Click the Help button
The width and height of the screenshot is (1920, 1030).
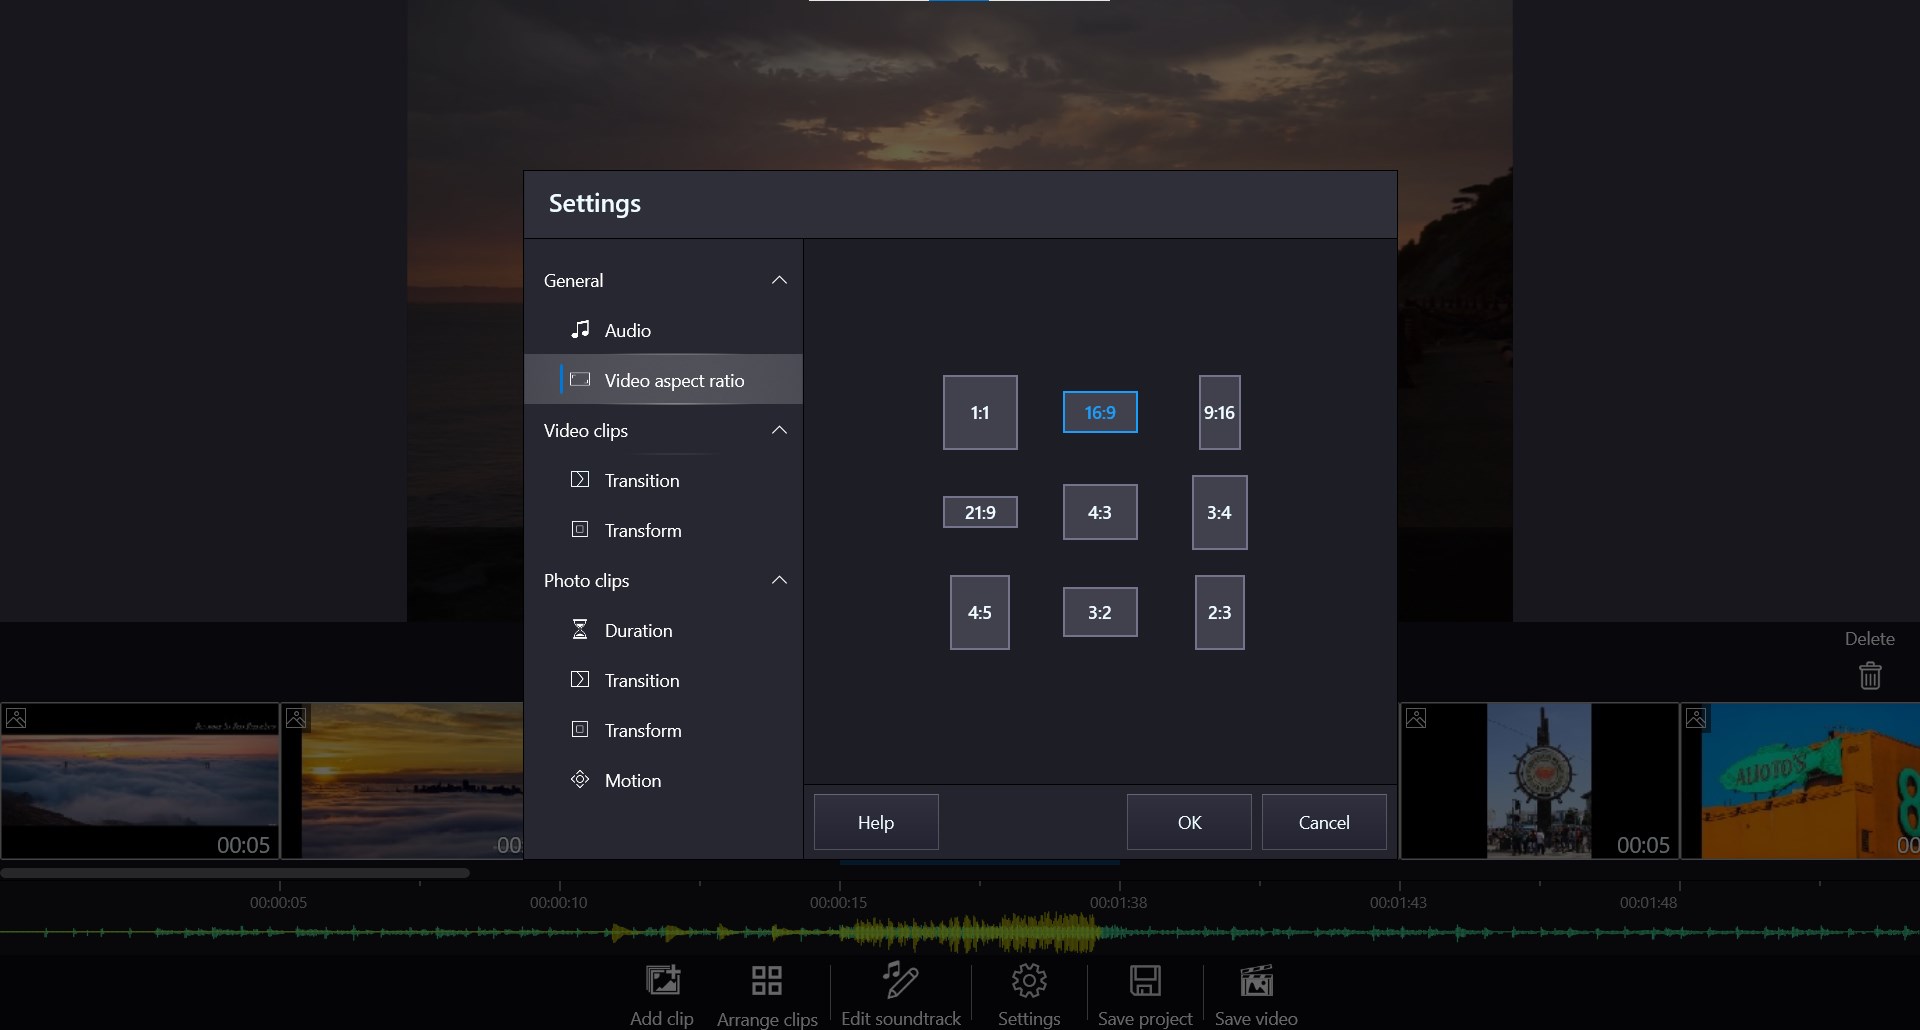(x=875, y=821)
